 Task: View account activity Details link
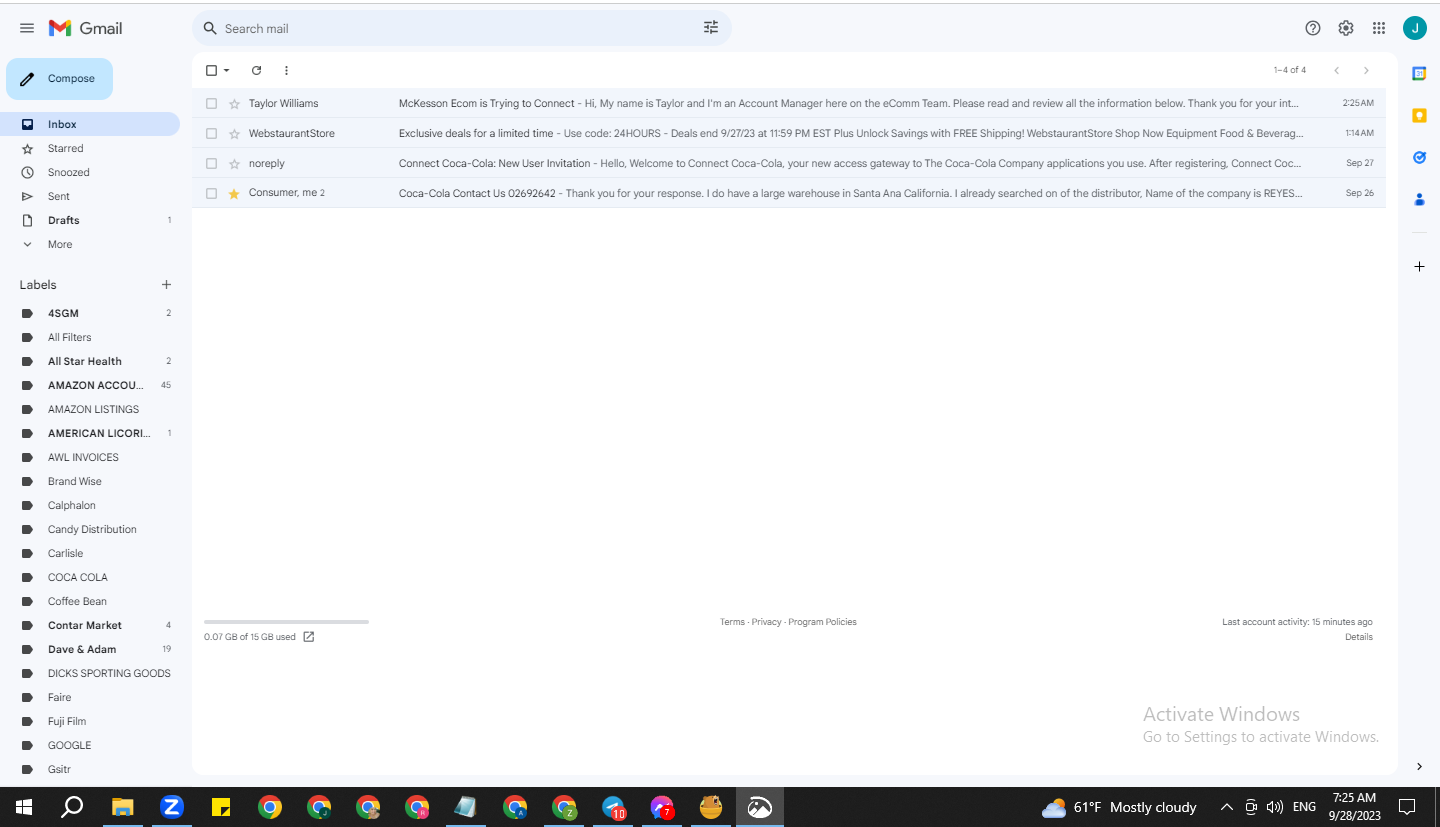[1359, 637]
